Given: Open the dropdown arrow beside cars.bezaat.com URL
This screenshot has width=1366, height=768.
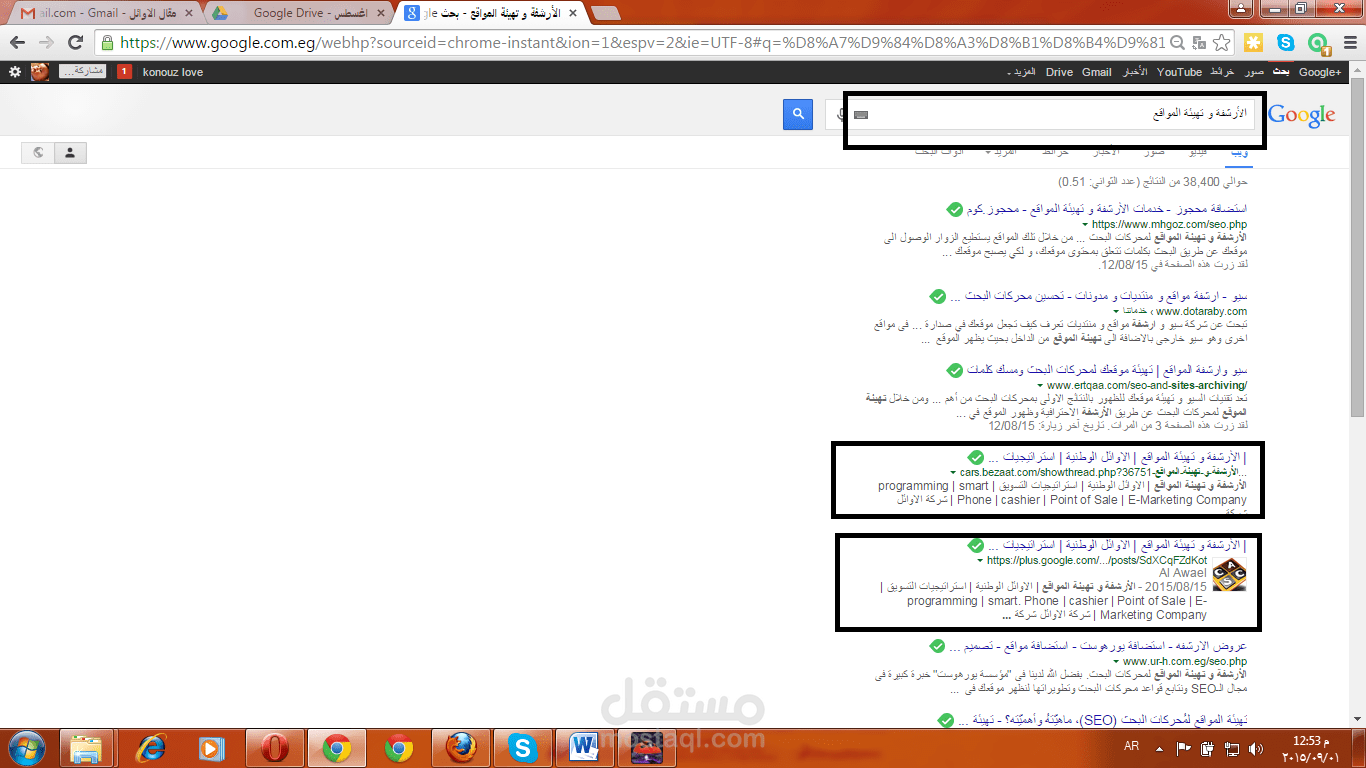Looking at the screenshot, I should click(x=954, y=472).
